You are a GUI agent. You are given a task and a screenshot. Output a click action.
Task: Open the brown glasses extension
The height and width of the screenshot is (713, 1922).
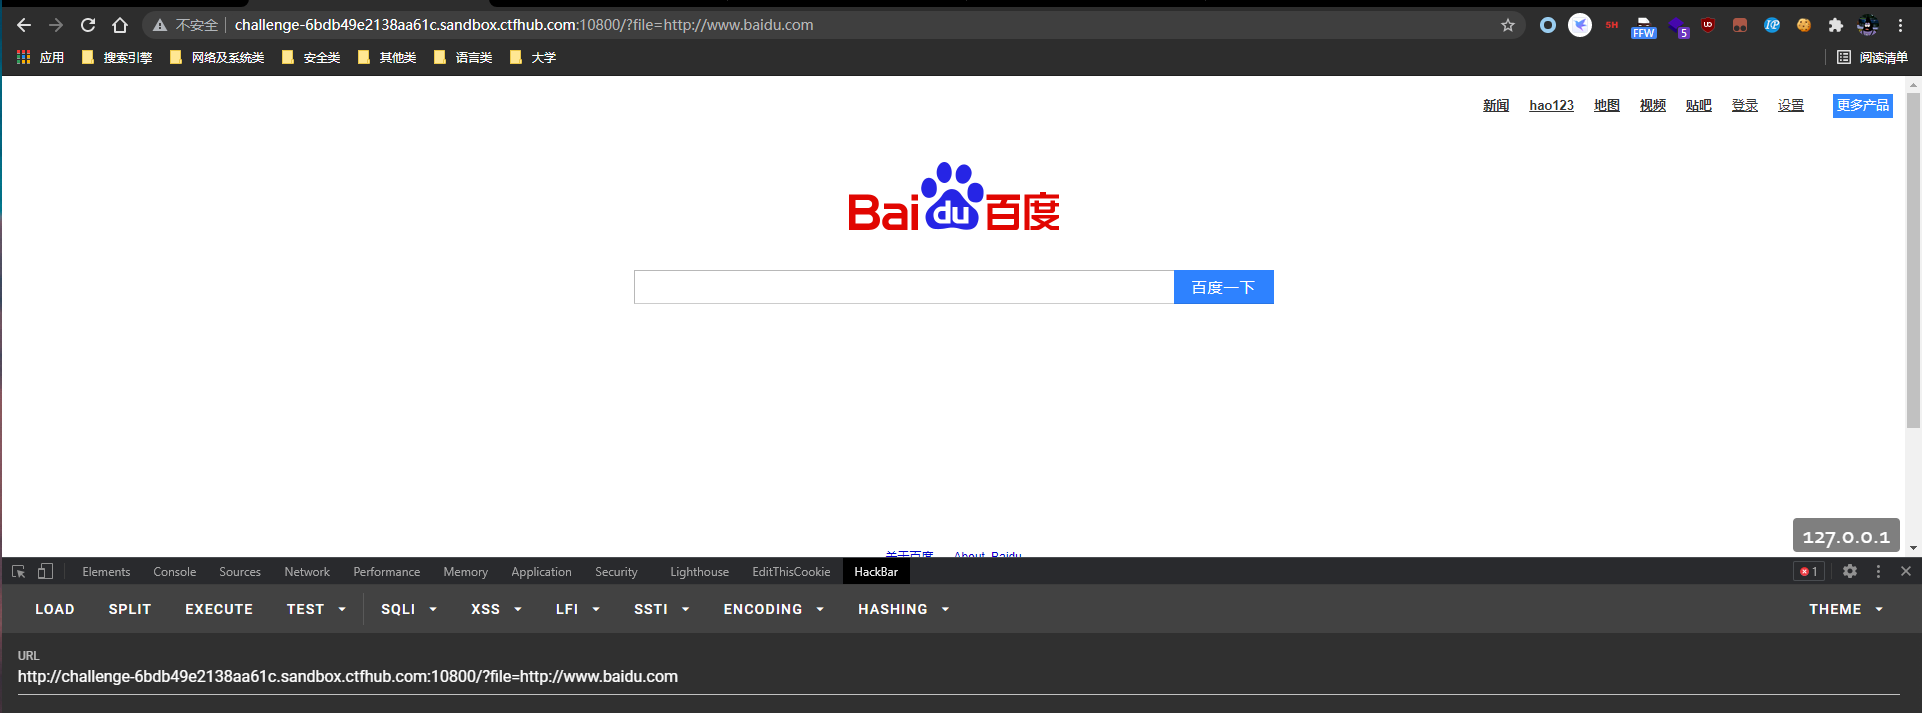point(1740,25)
